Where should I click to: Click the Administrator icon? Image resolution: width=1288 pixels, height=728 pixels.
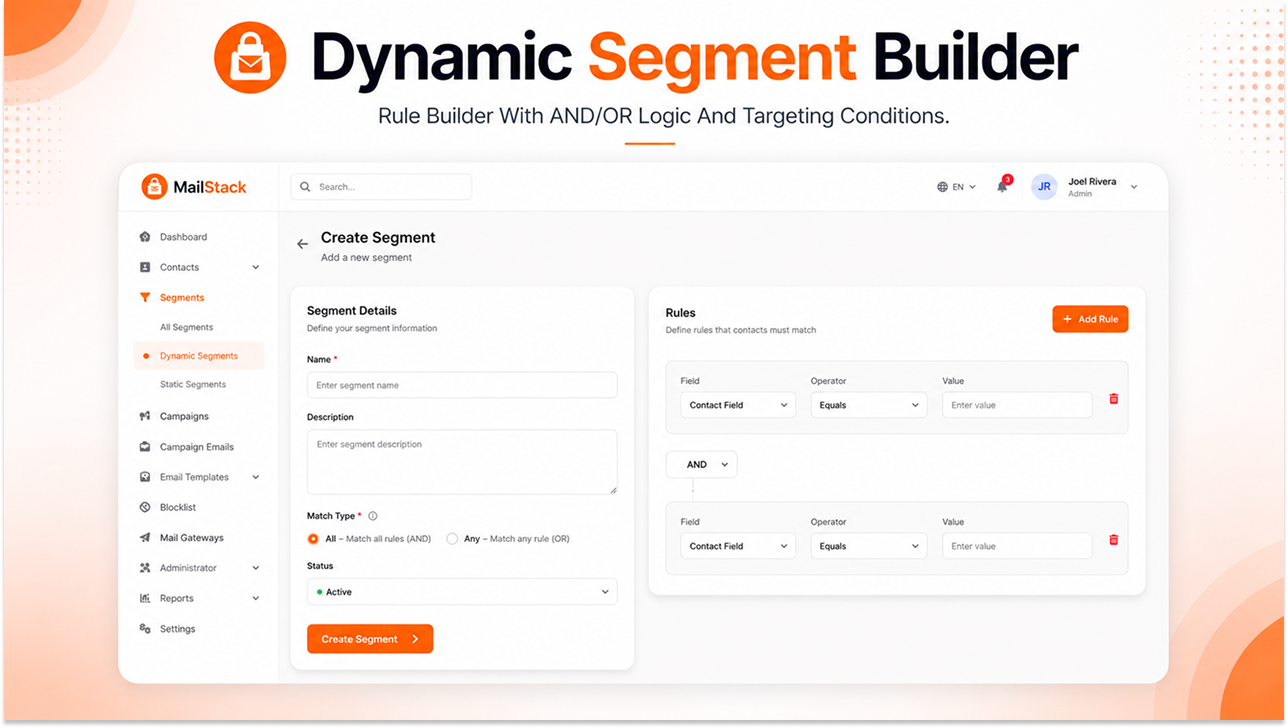[x=145, y=568]
